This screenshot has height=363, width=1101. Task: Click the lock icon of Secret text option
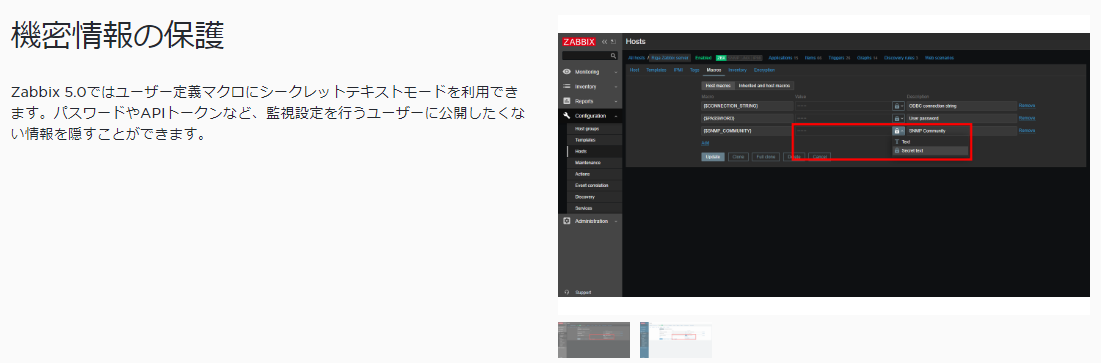897,151
